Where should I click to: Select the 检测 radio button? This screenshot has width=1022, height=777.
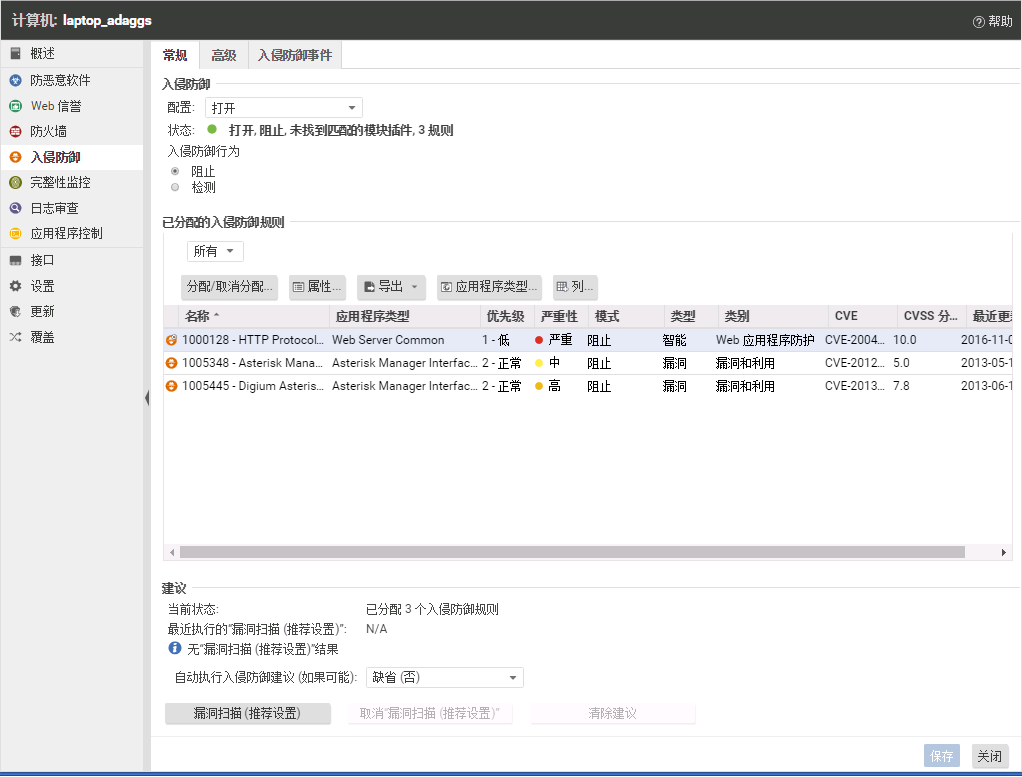(x=175, y=187)
